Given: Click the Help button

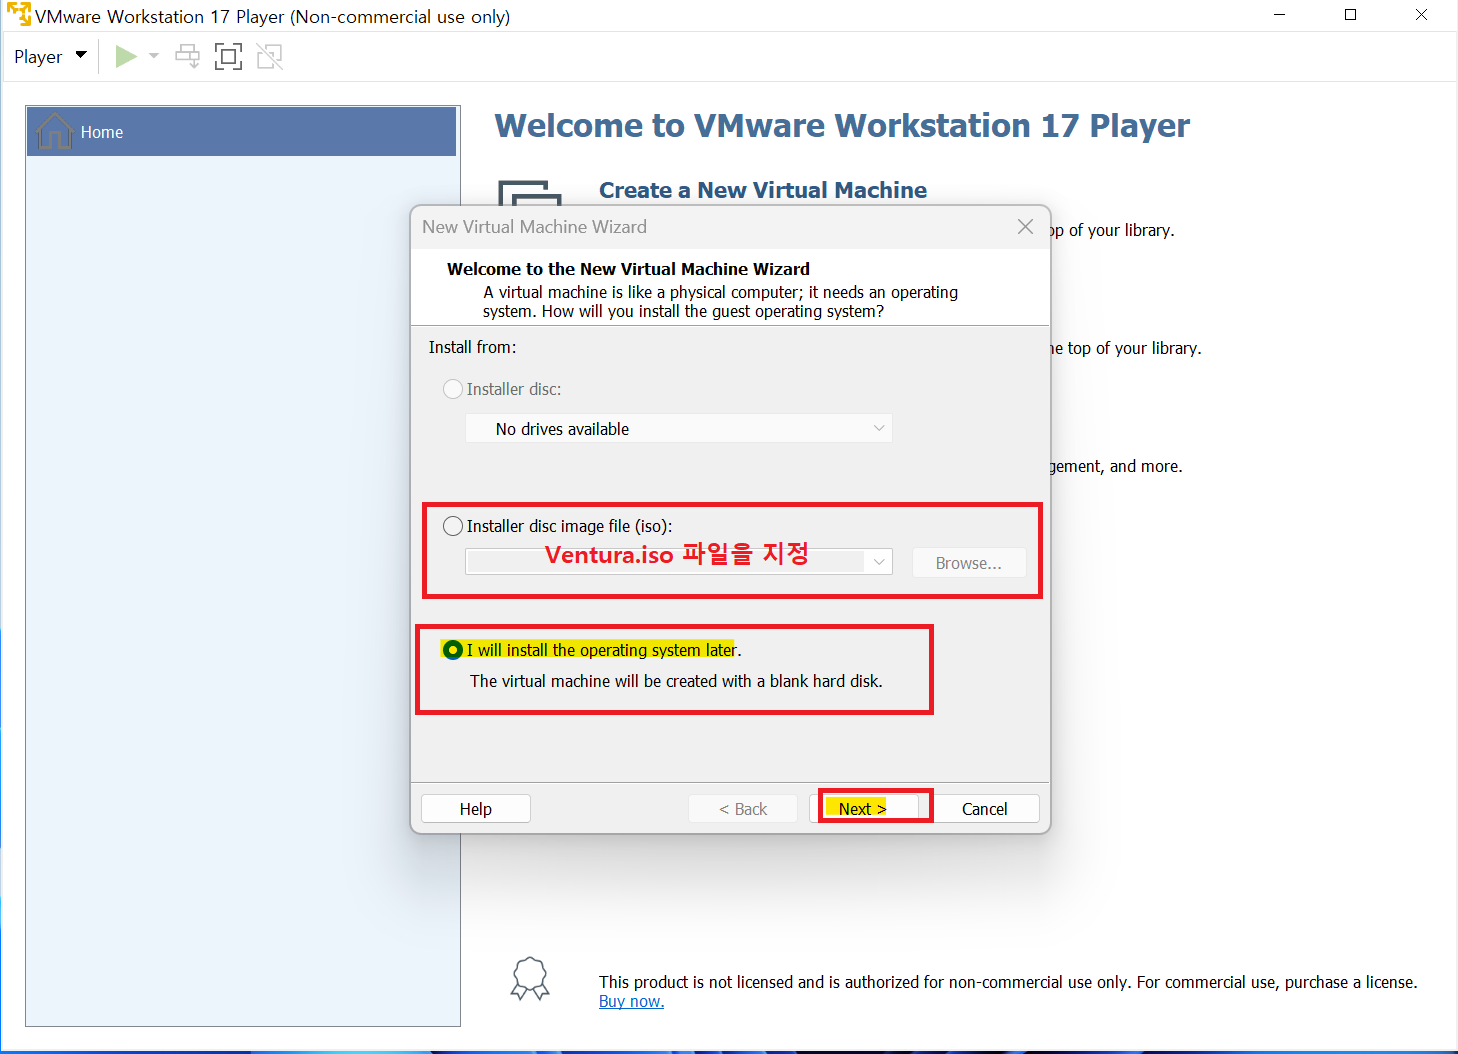Looking at the screenshot, I should pos(476,809).
